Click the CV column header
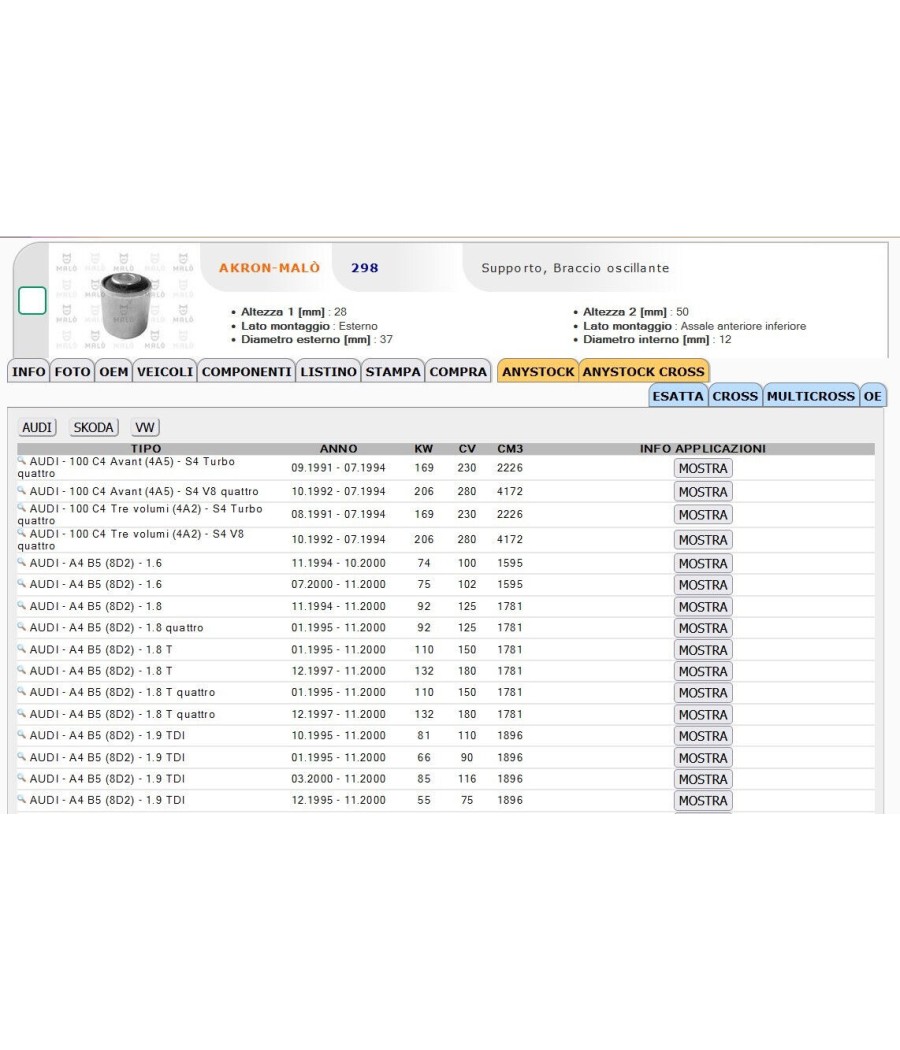The height and width of the screenshot is (1050, 900). pyautogui.click(x=467, y=449)
